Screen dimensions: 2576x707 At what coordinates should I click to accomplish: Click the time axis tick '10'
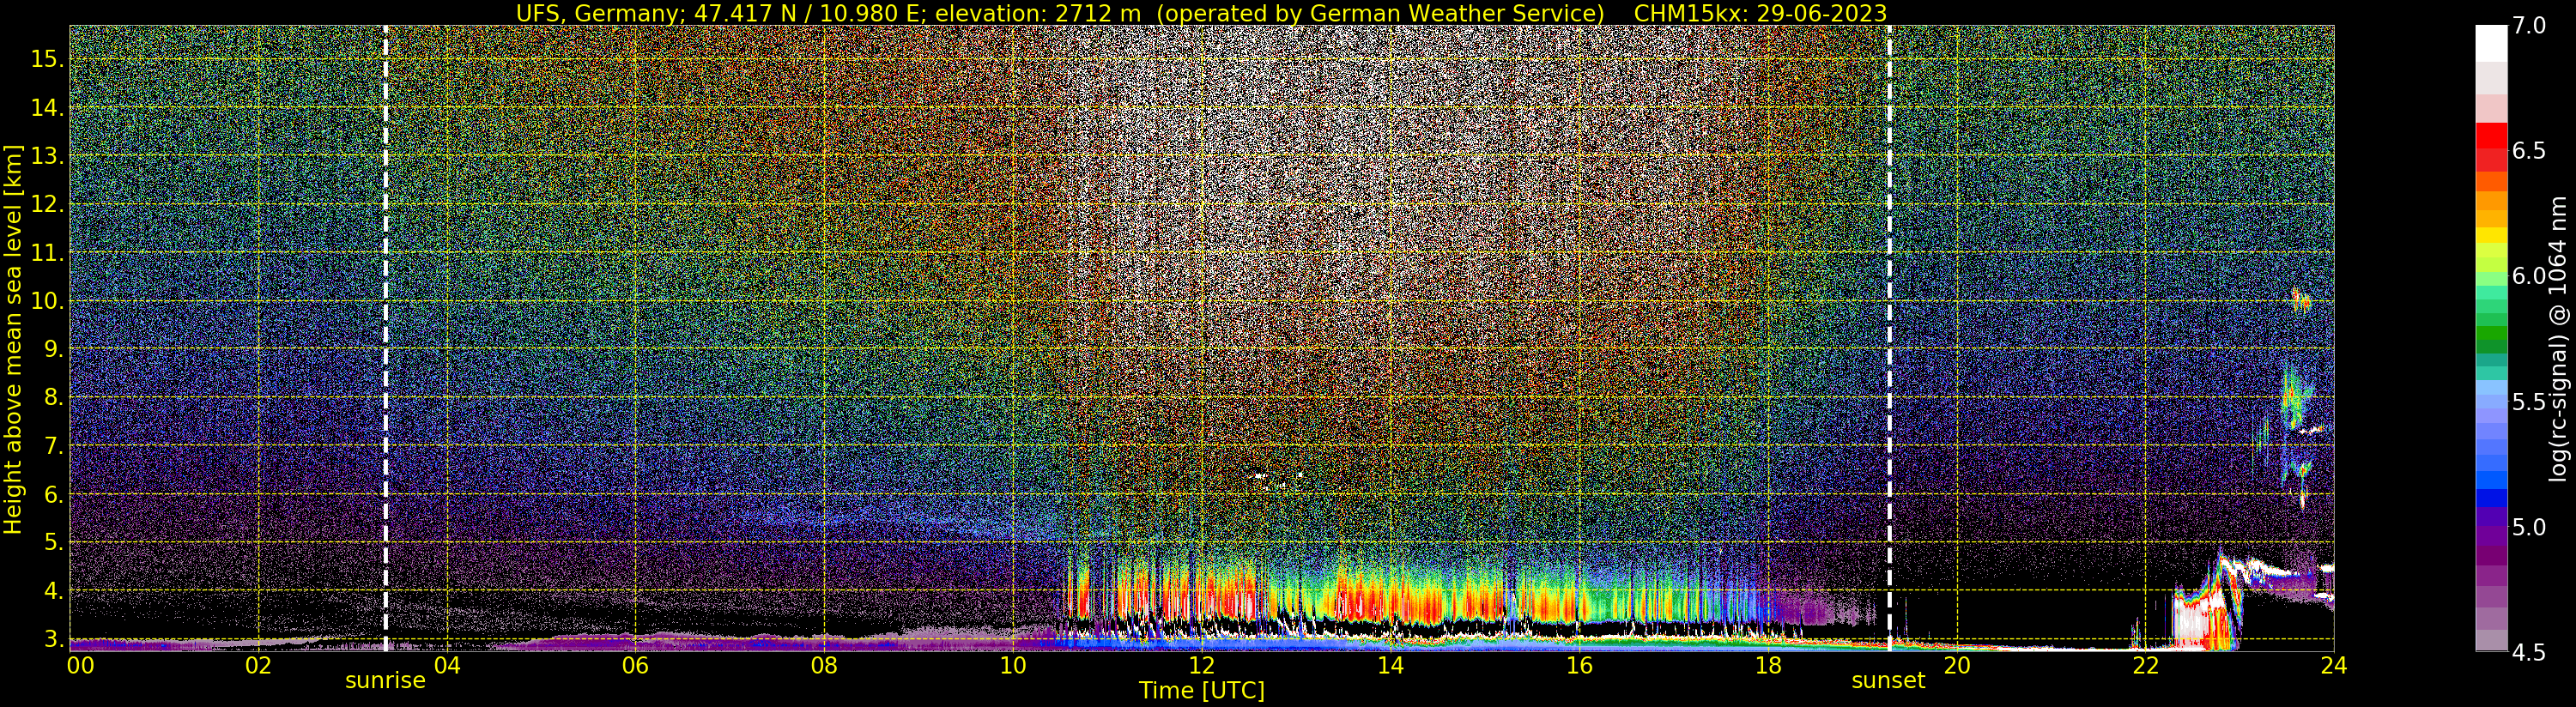pos(1013,665)
